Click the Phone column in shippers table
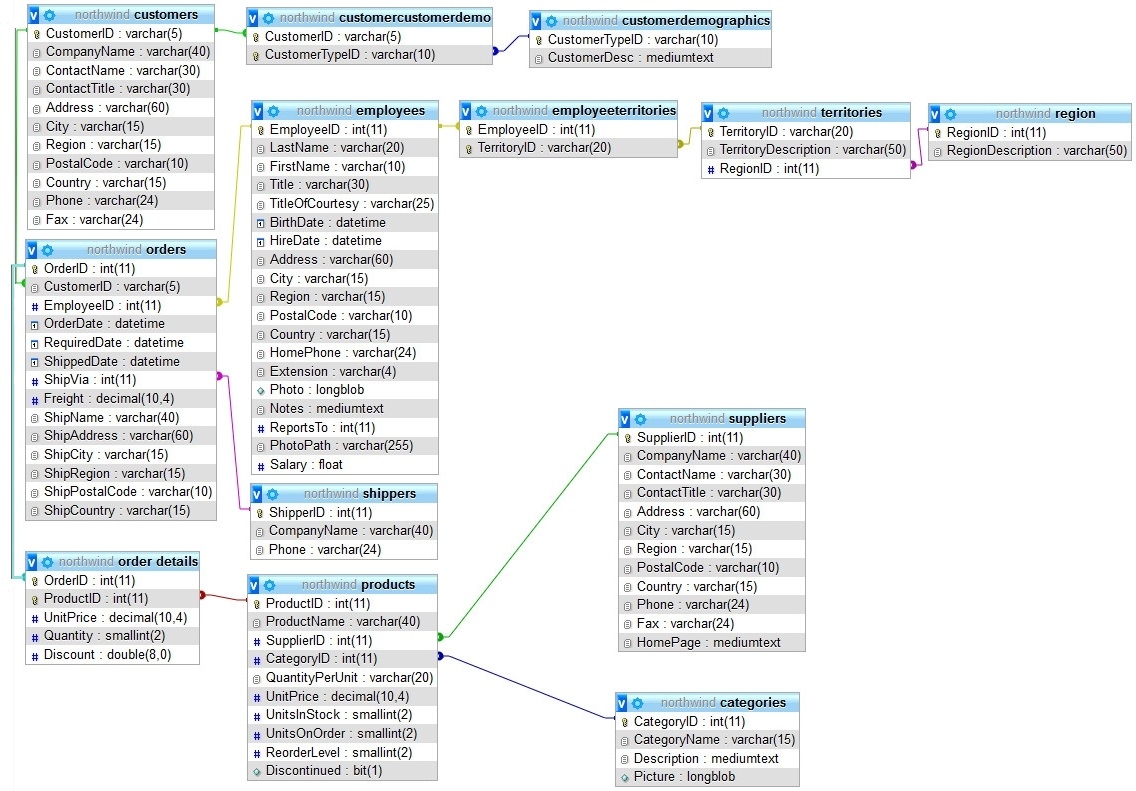 pyautogui.click(x=344, y=550)
